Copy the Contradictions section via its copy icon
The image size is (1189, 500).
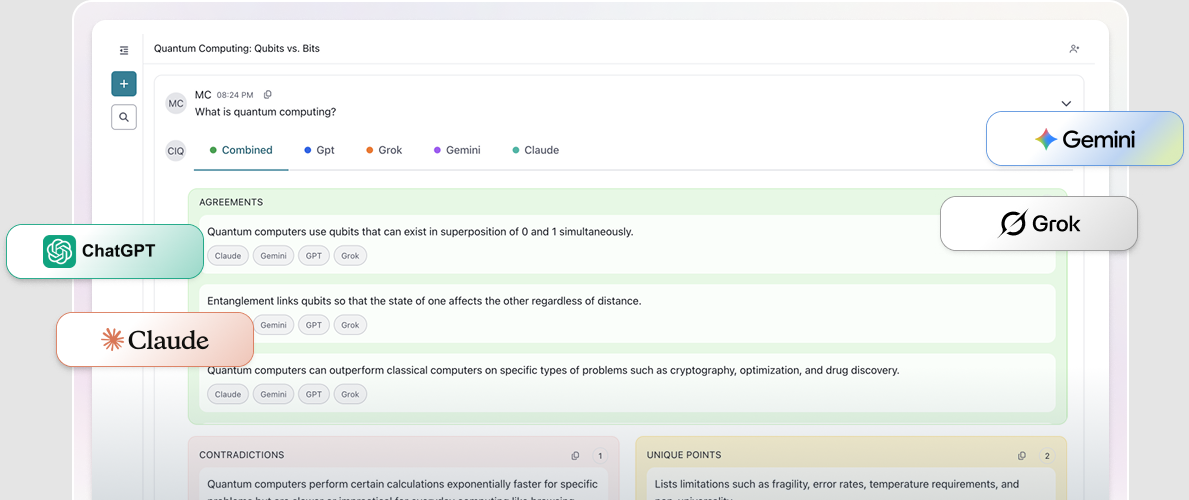point(576,456)
